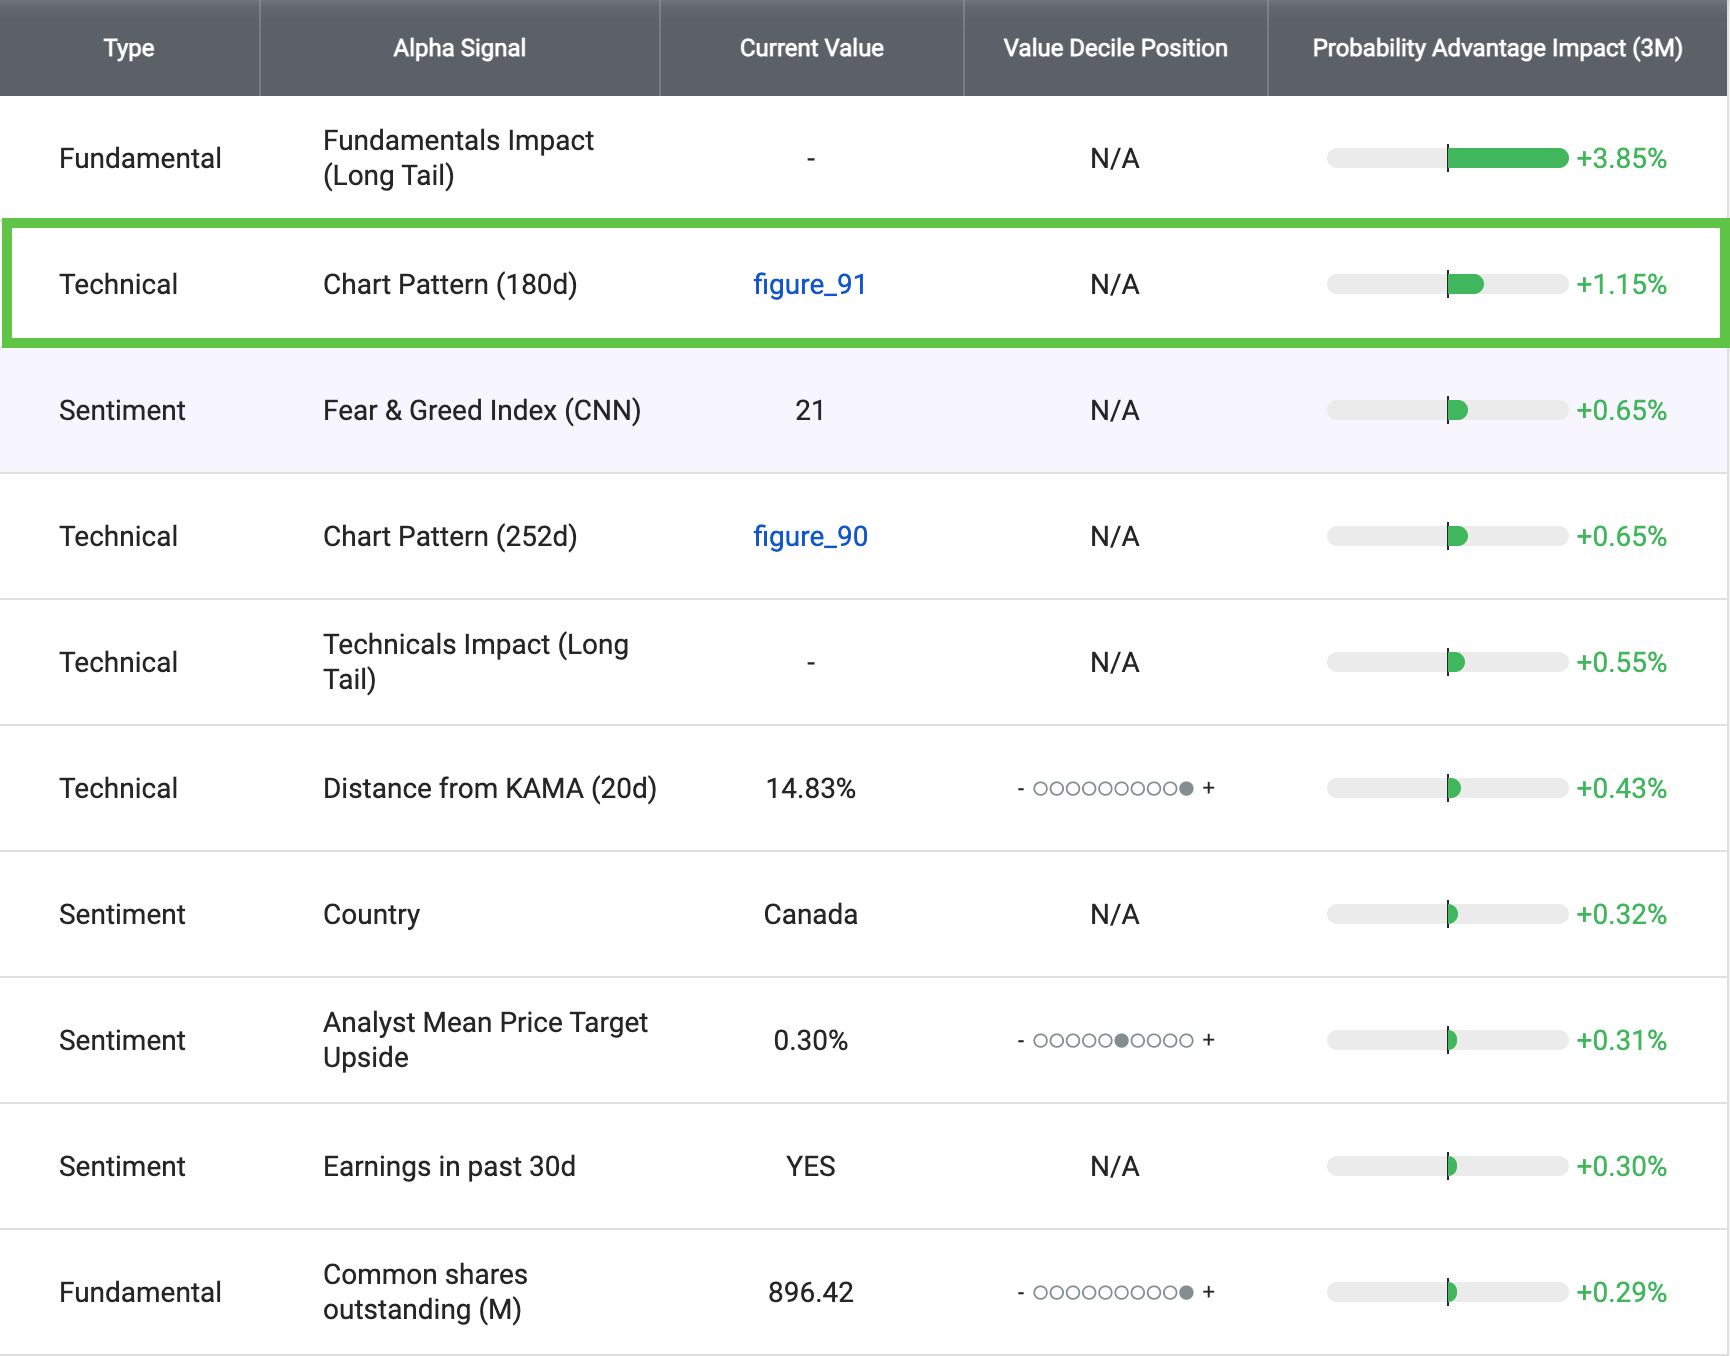1730x1356 pixels.
Task: Click the Canada value in the Country row
Action: click(810, 913)
